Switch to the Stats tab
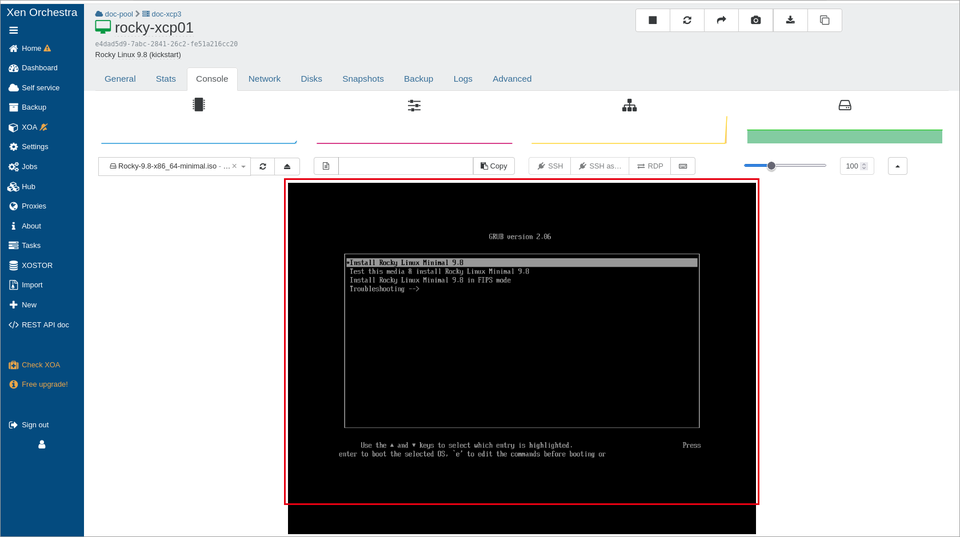Image resolution: width=960 pixels, height=537 pixels. (x=165, y=79)
